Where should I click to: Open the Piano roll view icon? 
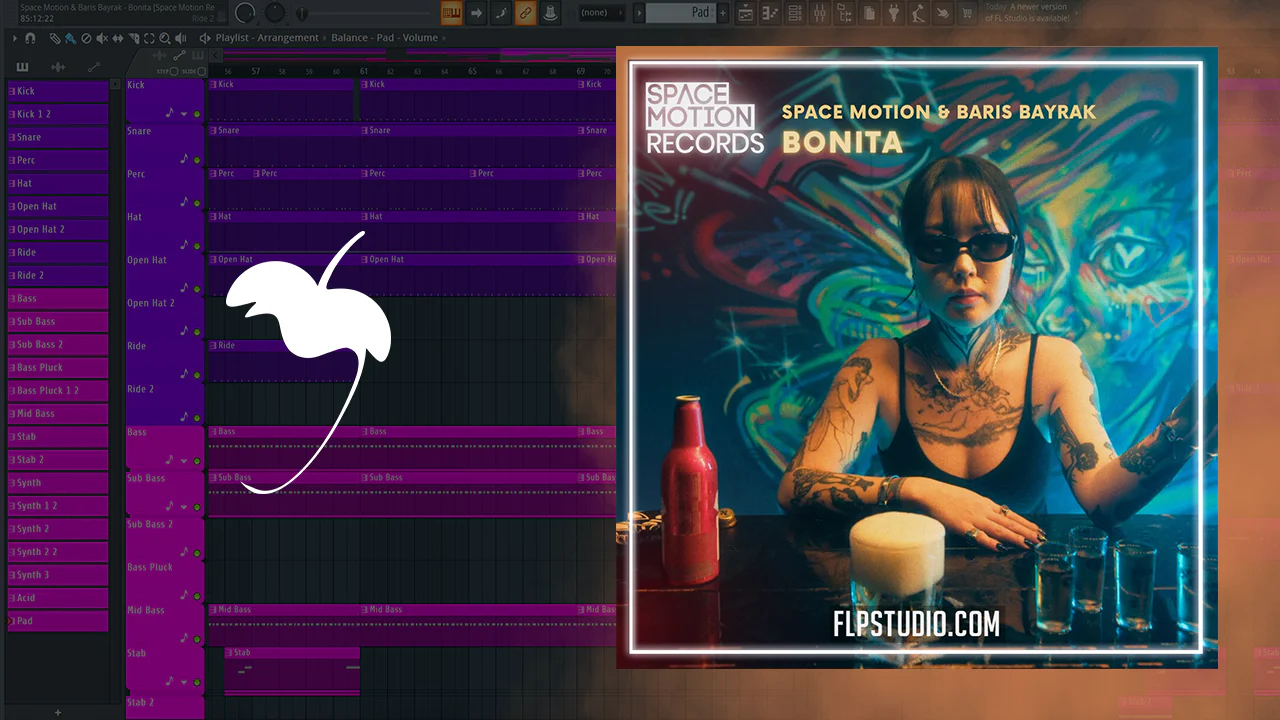770,13
